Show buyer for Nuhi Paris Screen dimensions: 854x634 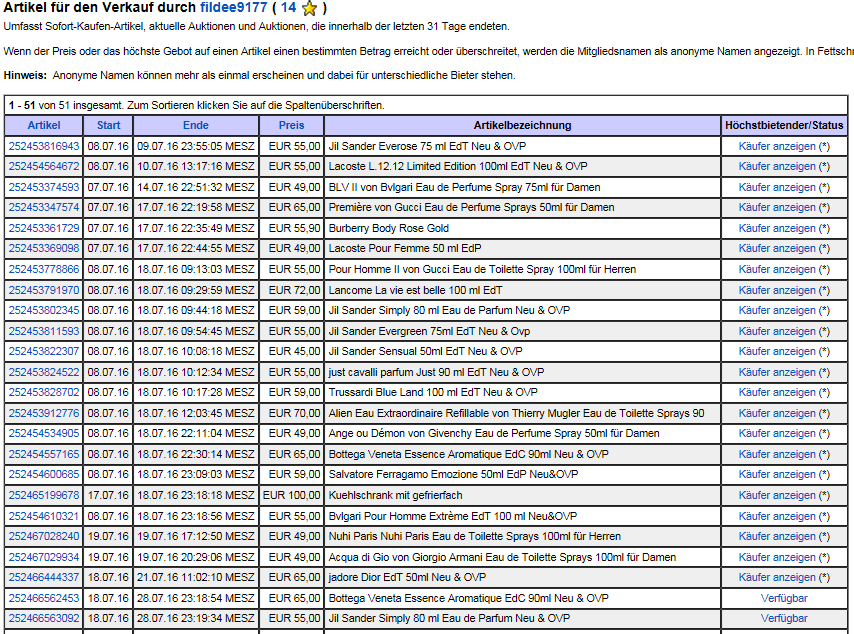click(777, 537)
